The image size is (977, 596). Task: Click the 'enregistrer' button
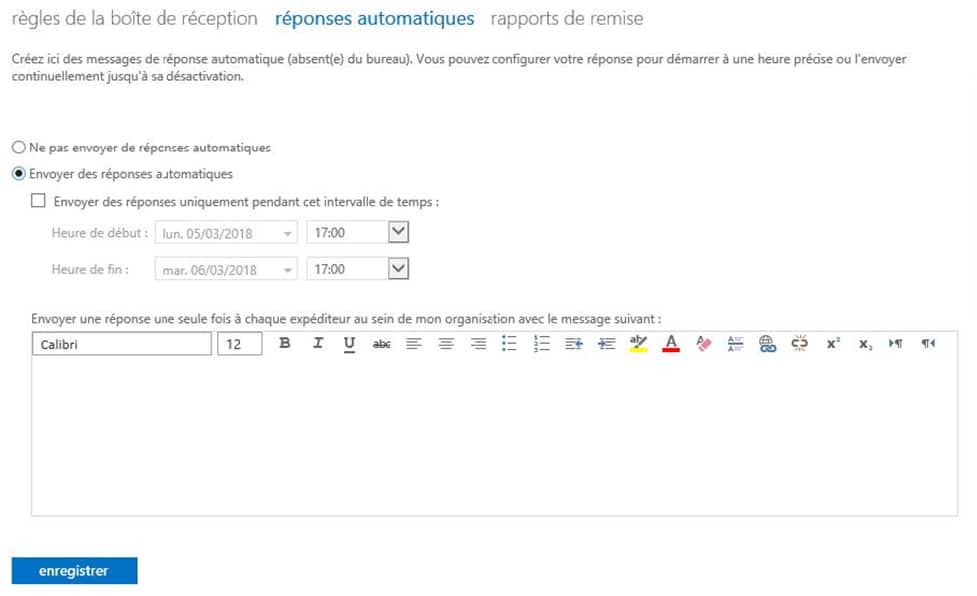click(73, 570)
